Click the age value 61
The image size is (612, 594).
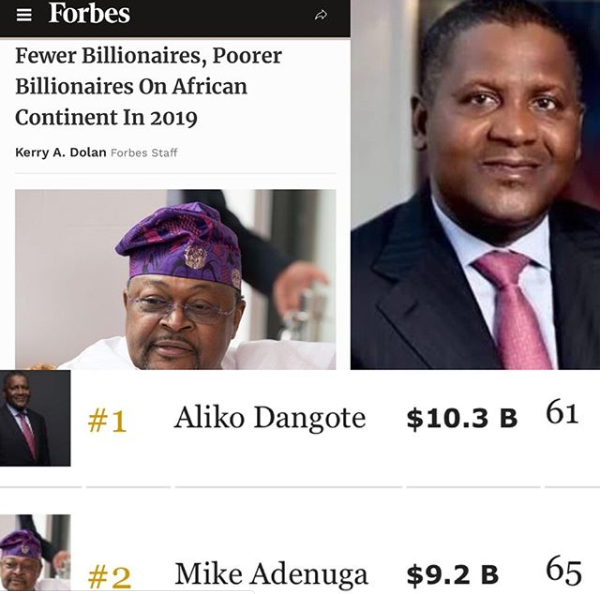click(x=562, y=413)
